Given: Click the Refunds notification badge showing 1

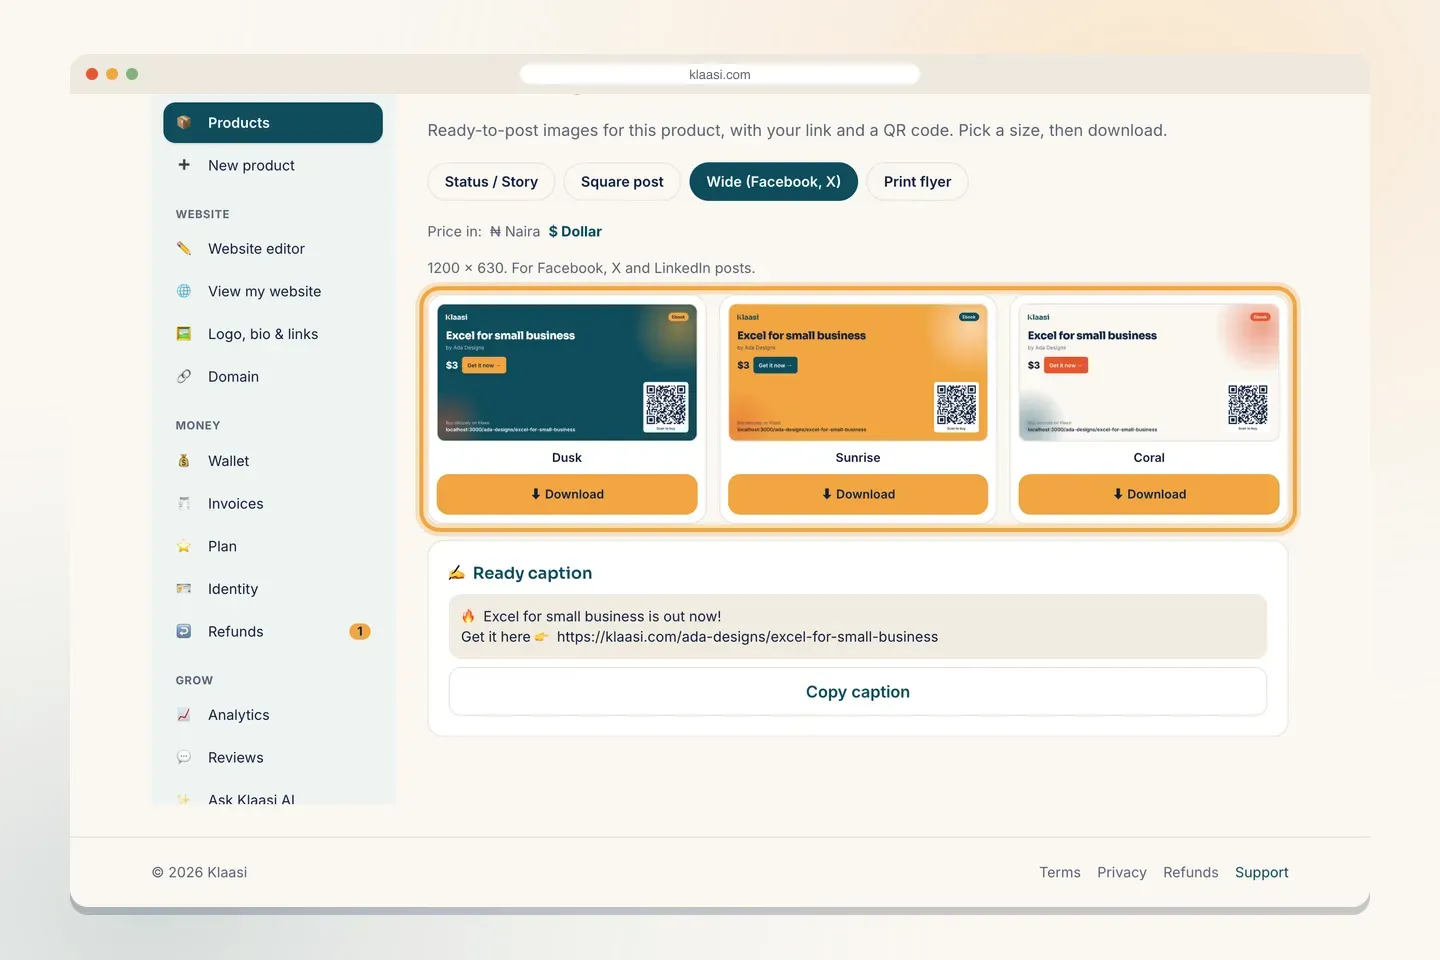Looking at the screenshot, I should (360, 631).
